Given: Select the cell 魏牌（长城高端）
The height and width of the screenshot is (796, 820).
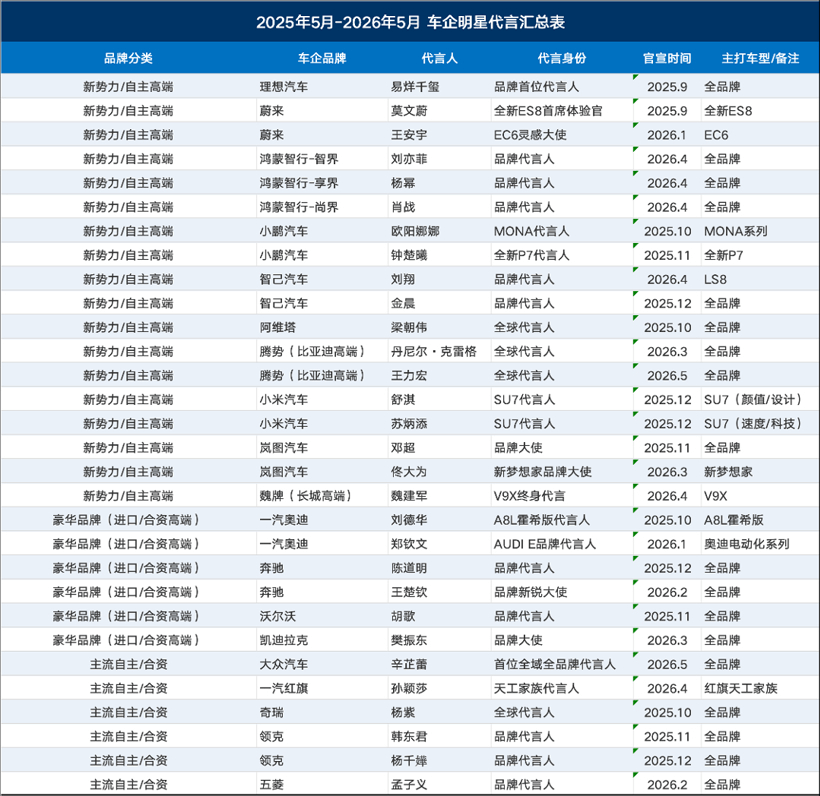Looking at the screenshot, I should click(306, 496).
